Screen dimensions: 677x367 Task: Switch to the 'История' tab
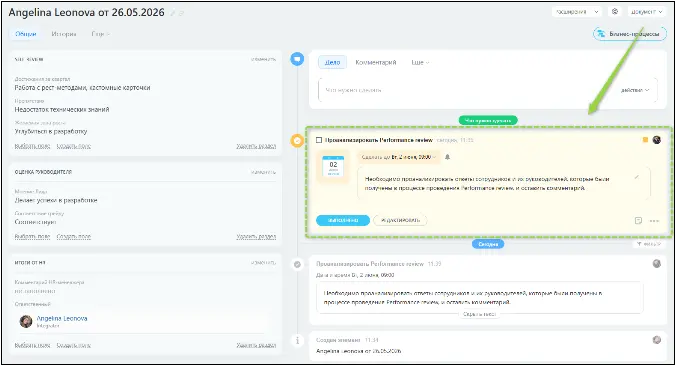(64, 34)
